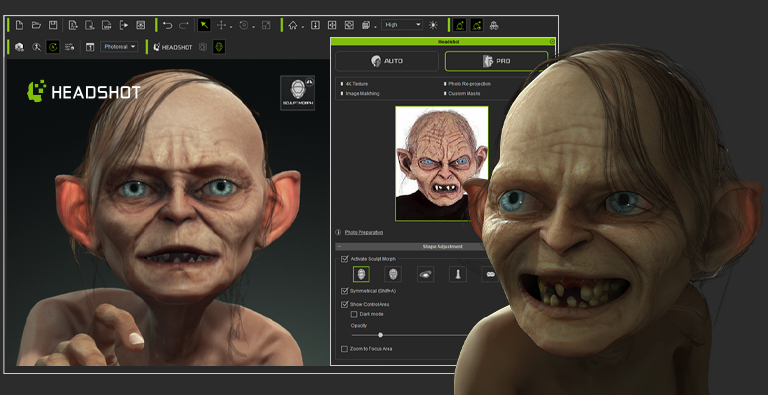This screenshot has height=395, width=768.
Task: Click the sliders settings toolbar icon
Action: (70, 47)
